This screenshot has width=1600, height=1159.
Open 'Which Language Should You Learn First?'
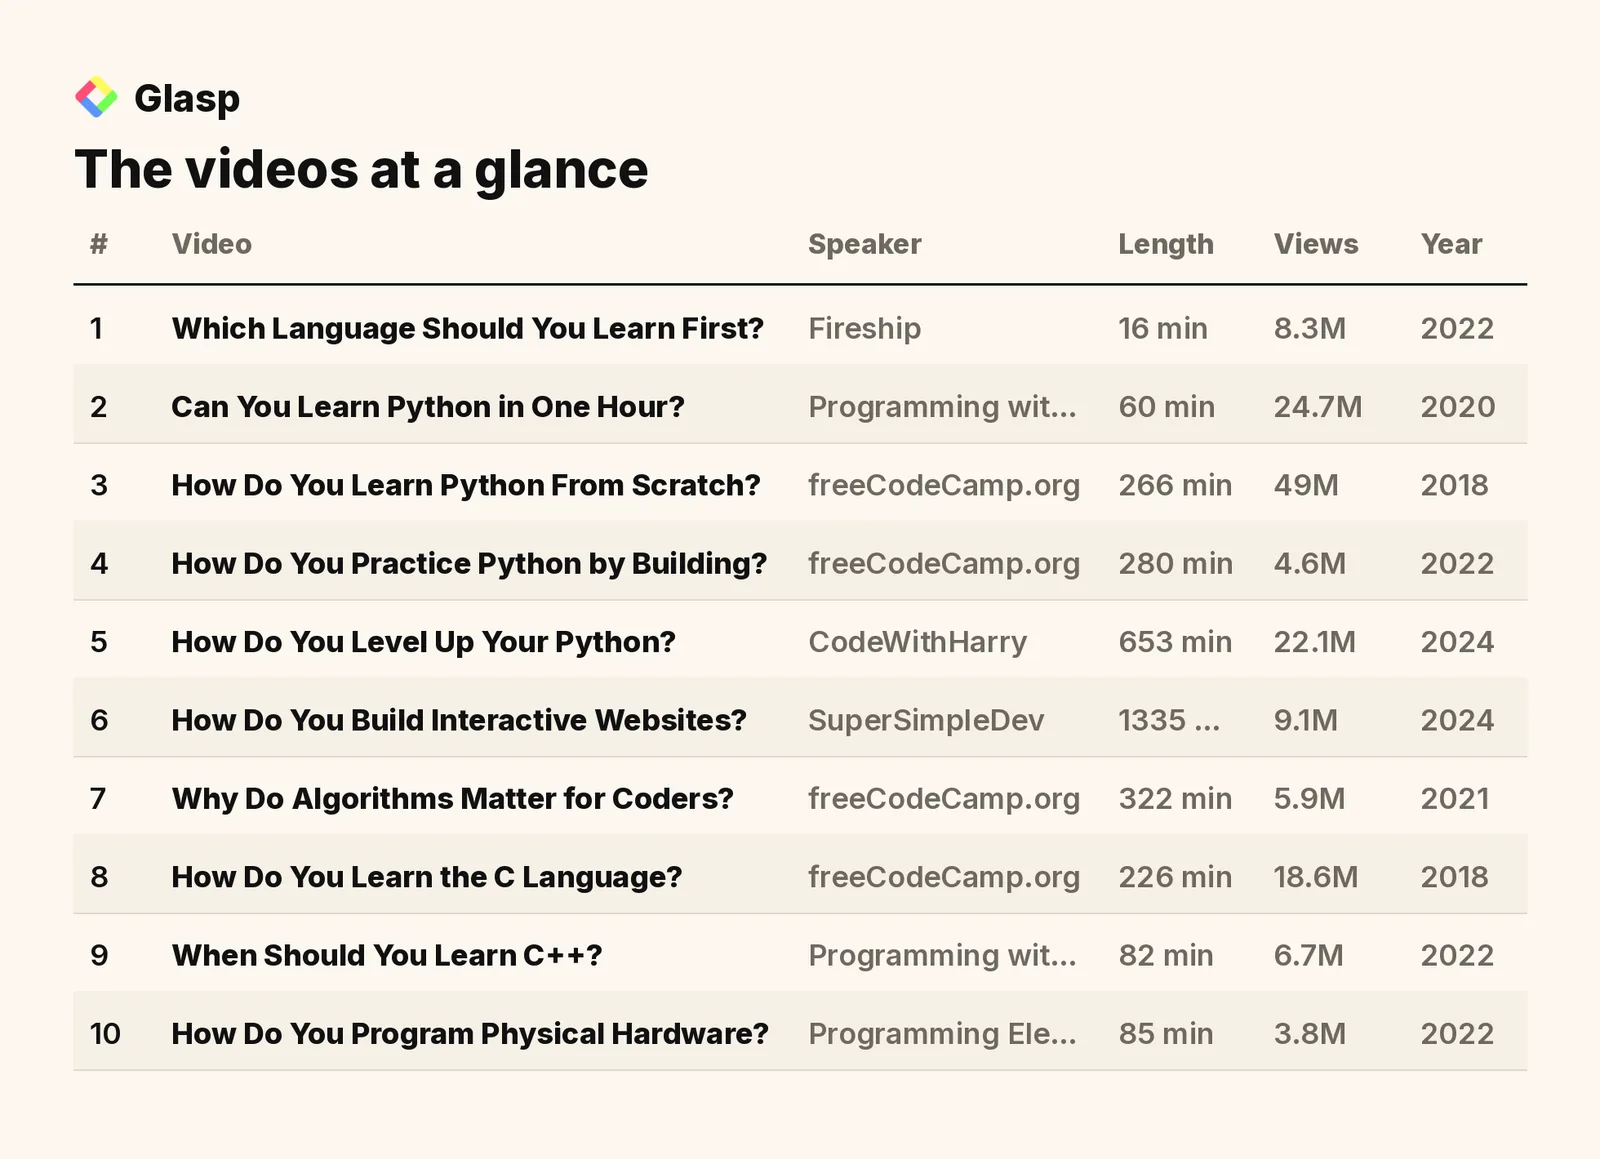click(x=468, y=328)
